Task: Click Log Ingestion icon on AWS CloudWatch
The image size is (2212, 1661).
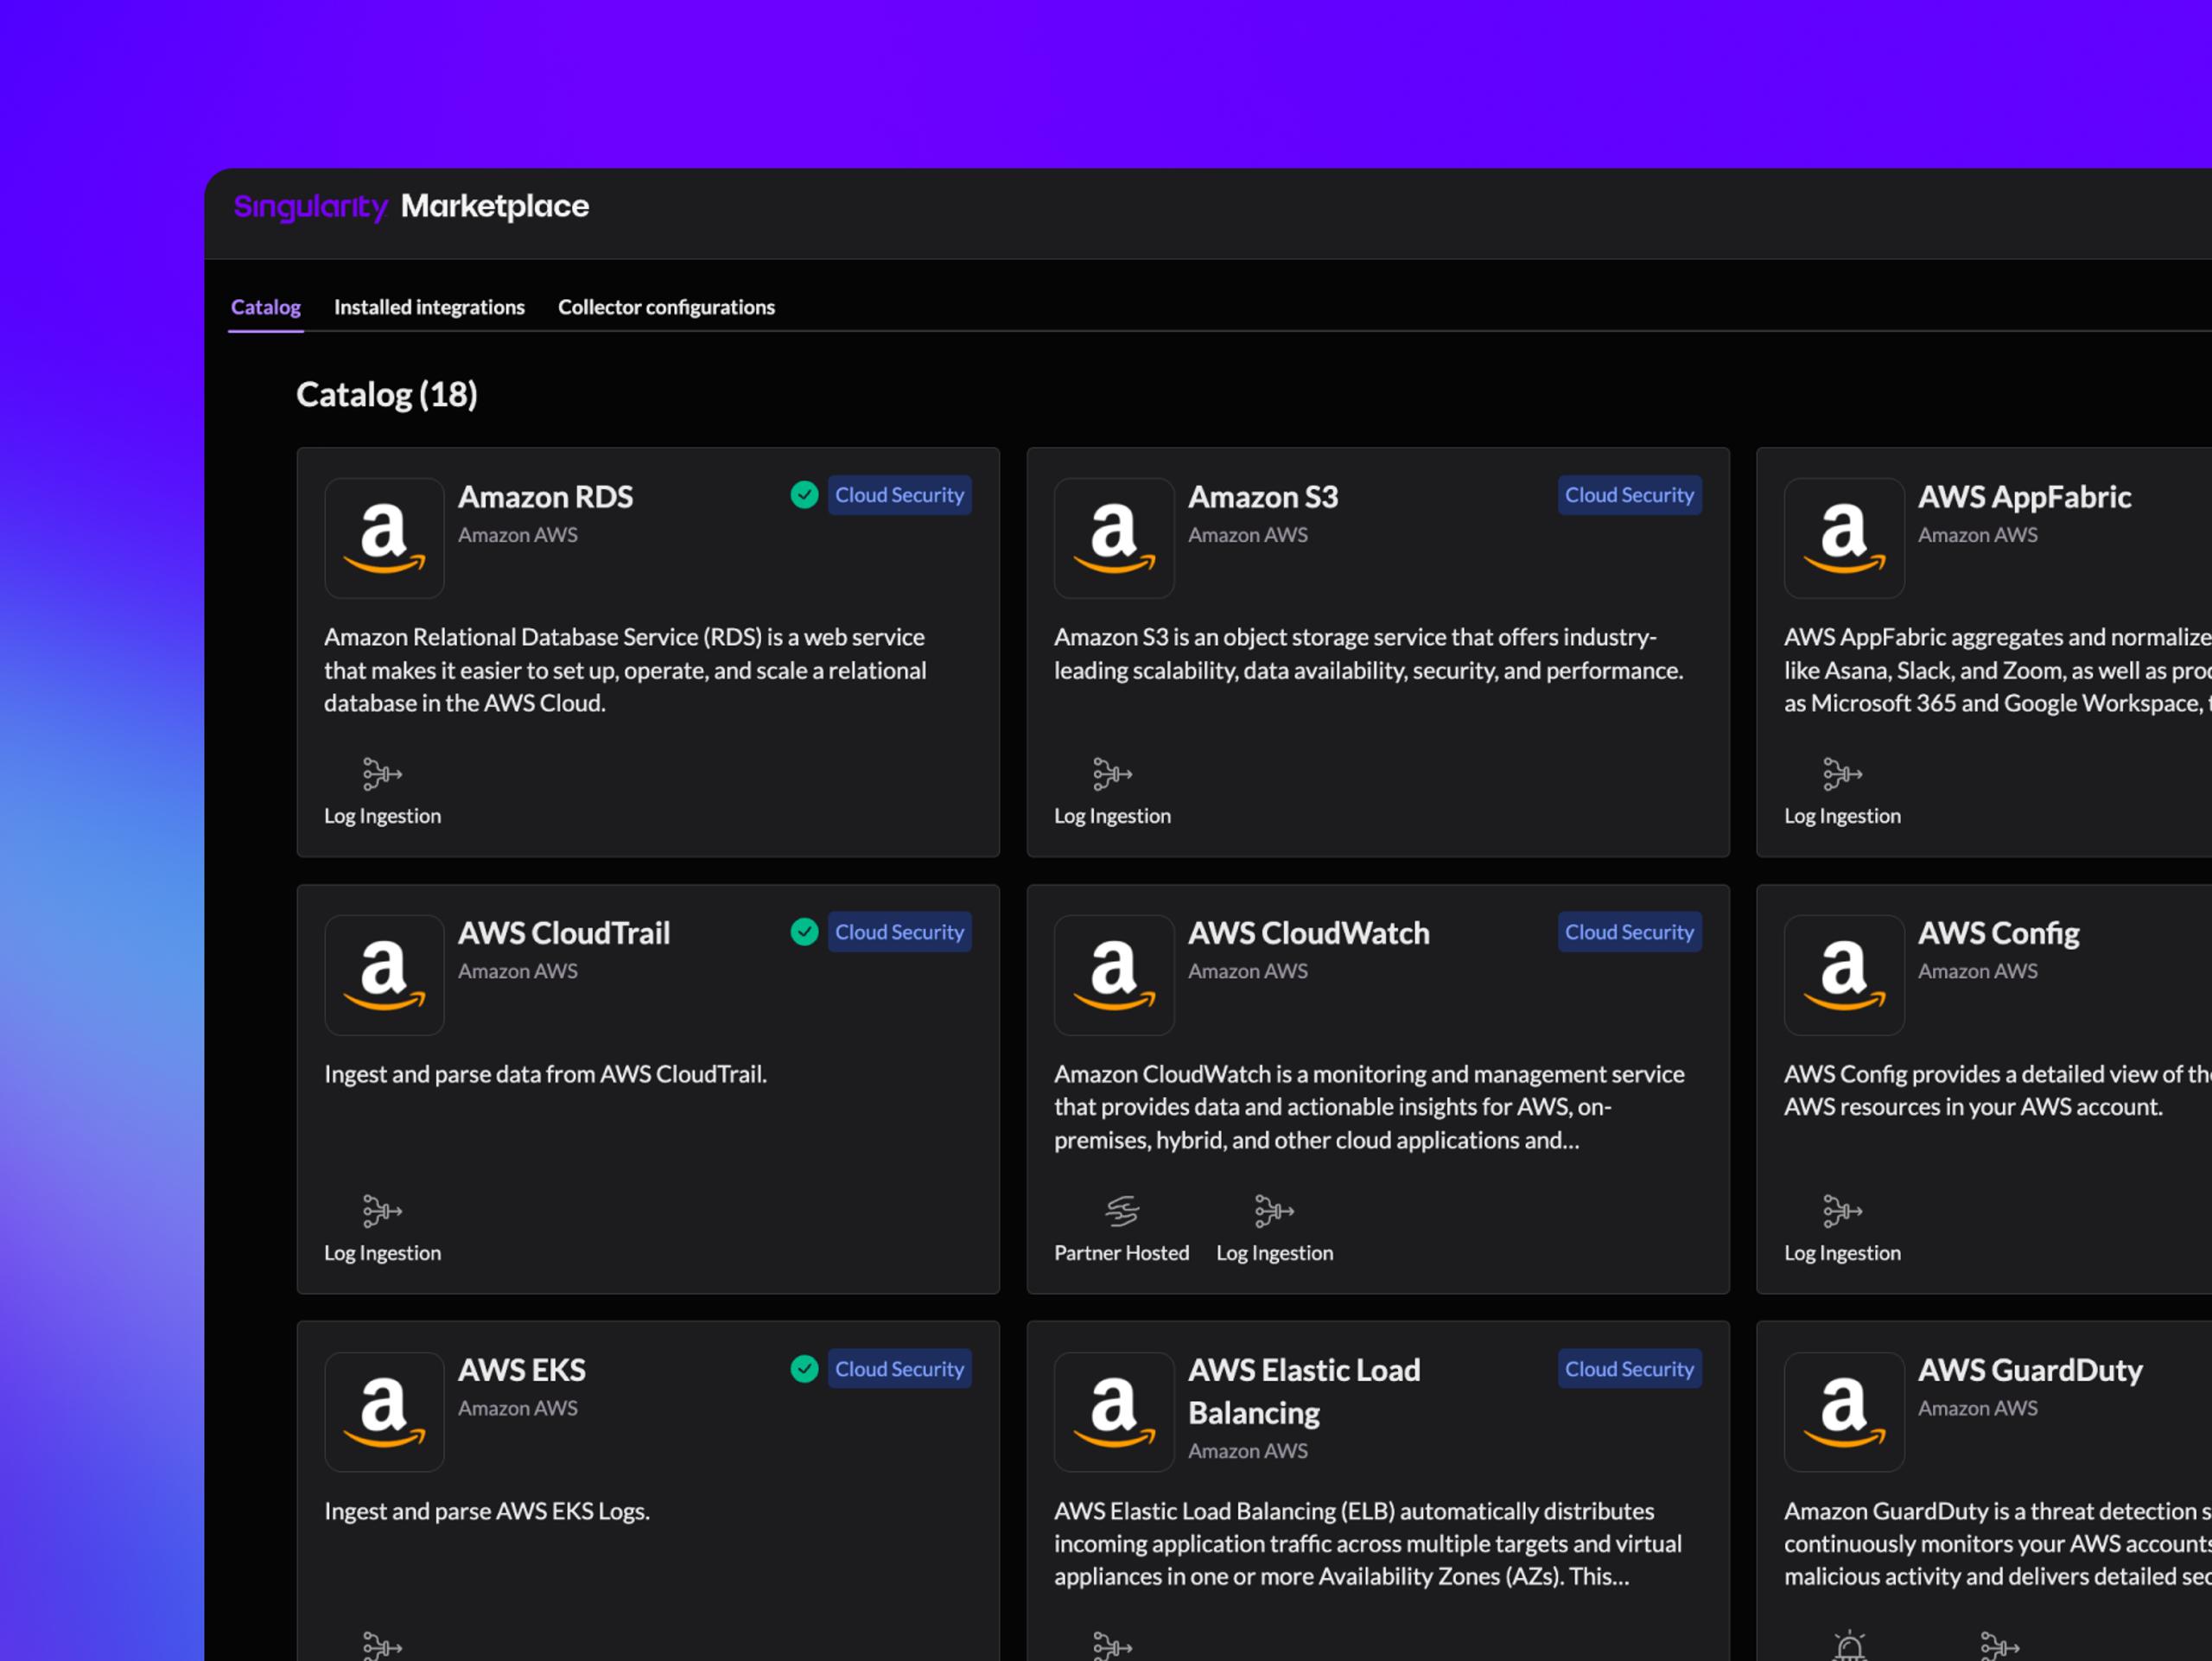Action: (1274, 1211)
